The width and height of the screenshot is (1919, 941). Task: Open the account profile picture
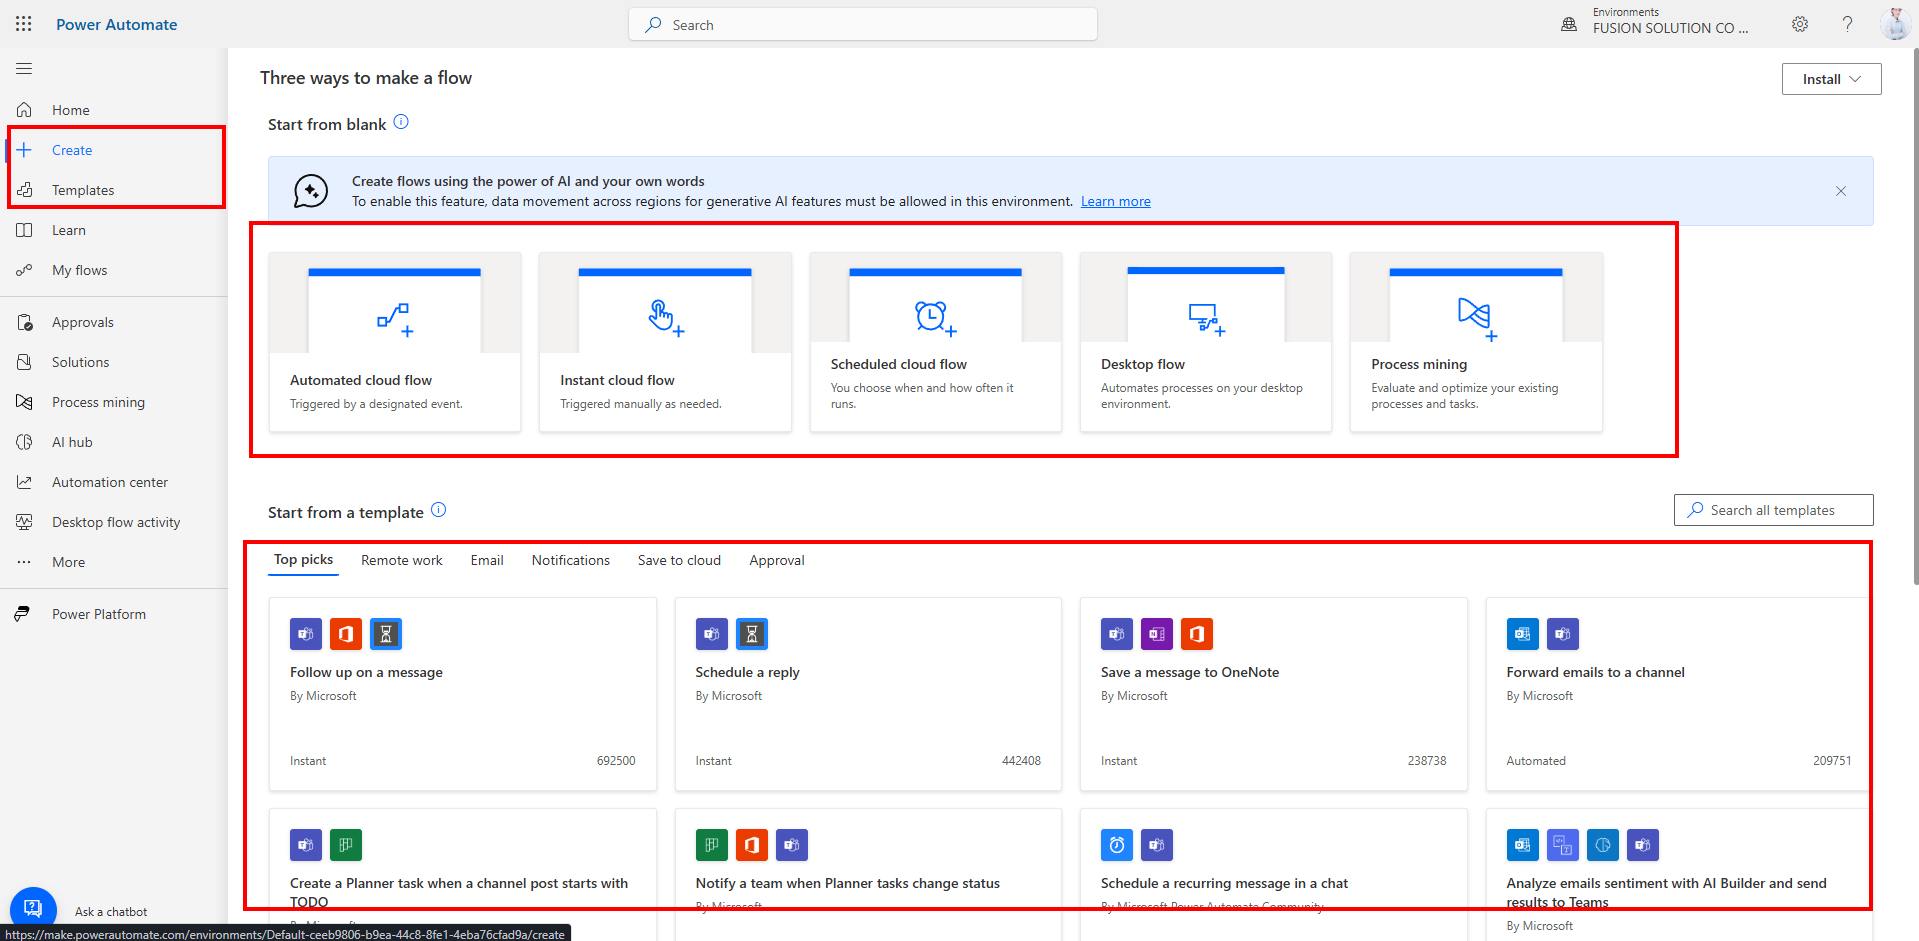click(1895, 24)
